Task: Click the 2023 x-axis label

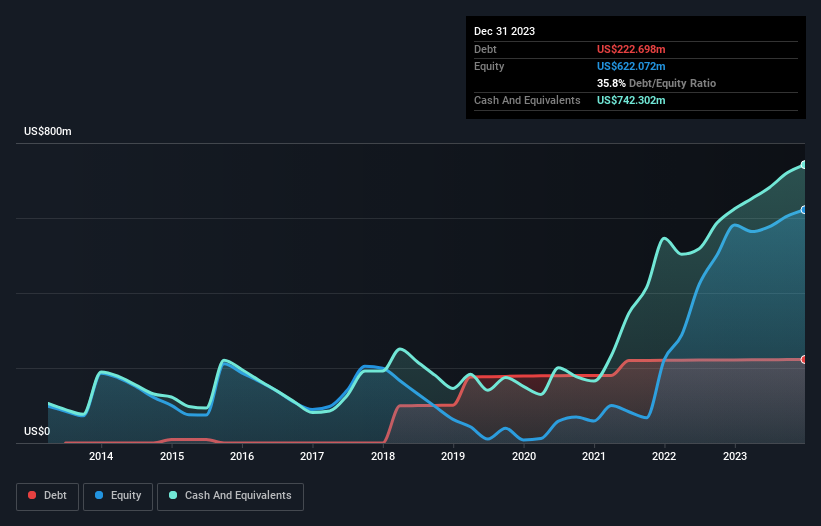Action: [735, 456]
